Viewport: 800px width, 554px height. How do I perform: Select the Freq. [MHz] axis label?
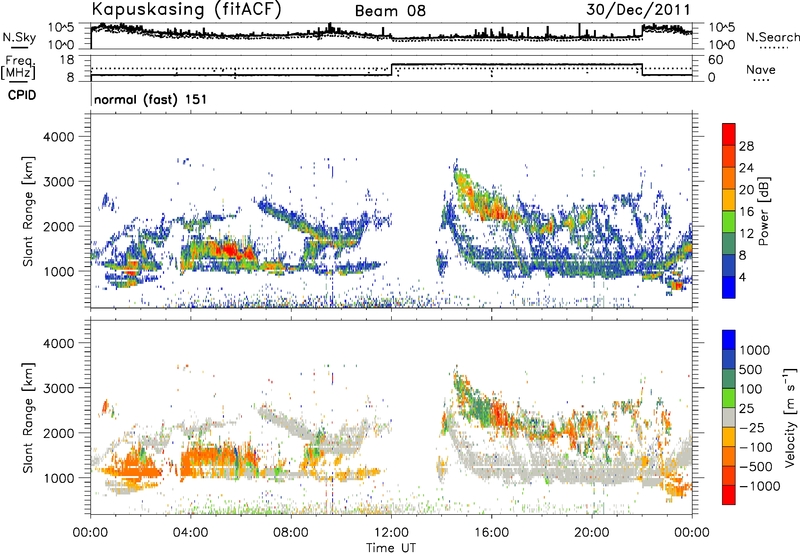click(x=18, y=67)
